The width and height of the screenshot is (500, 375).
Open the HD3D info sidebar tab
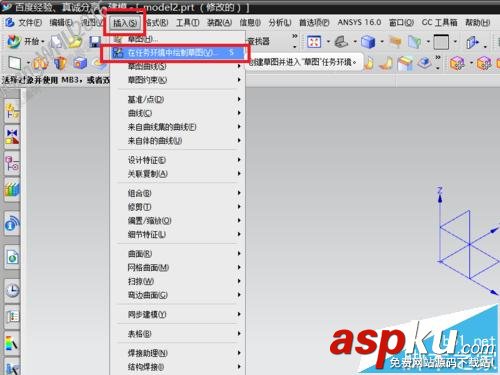pyautogui.click(x=12, y=223)
